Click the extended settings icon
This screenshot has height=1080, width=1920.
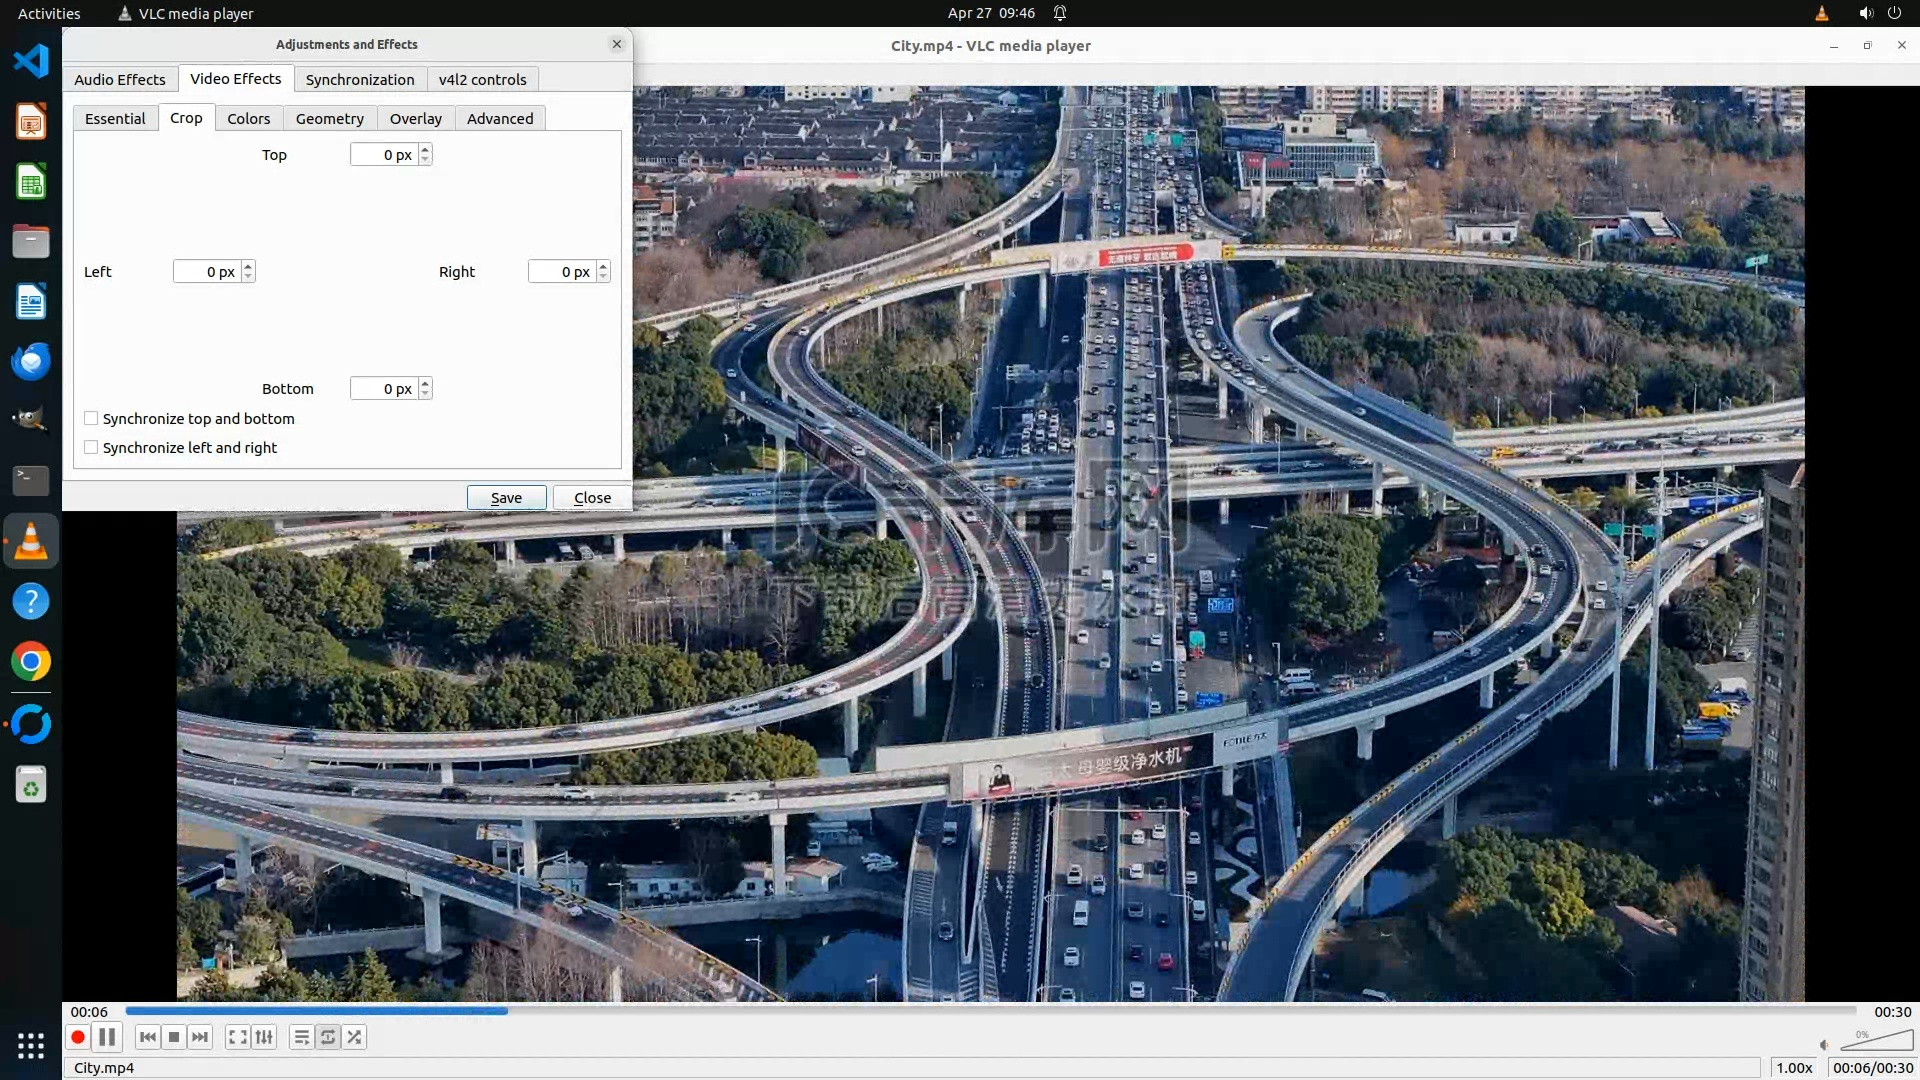(264, 1037)
